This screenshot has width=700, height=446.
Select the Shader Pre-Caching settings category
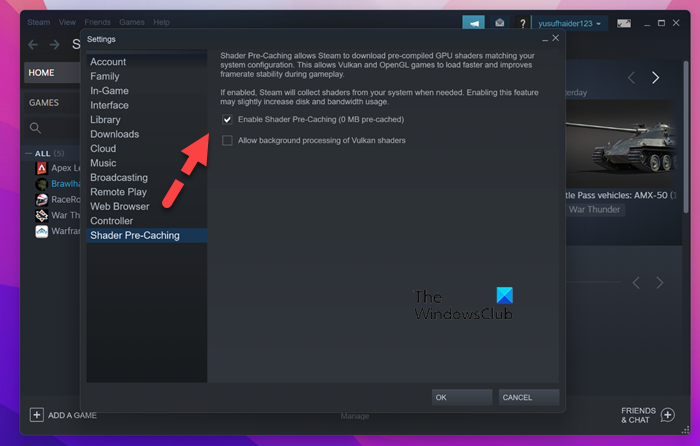146,235
